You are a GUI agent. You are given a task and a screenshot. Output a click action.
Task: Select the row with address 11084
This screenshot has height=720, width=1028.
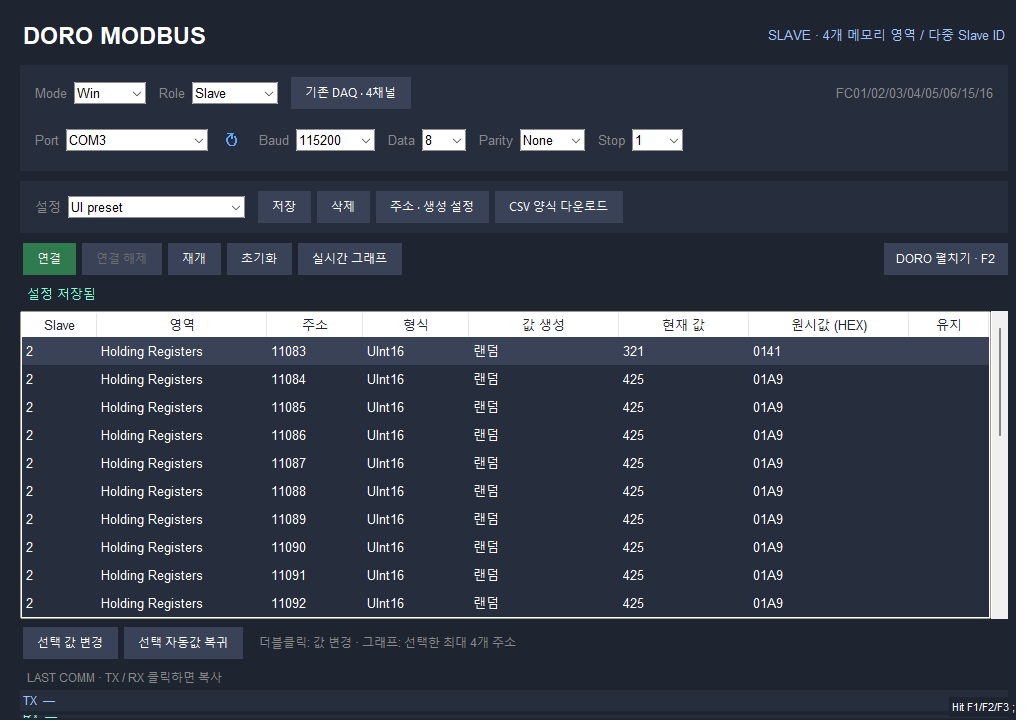[505, 380]
